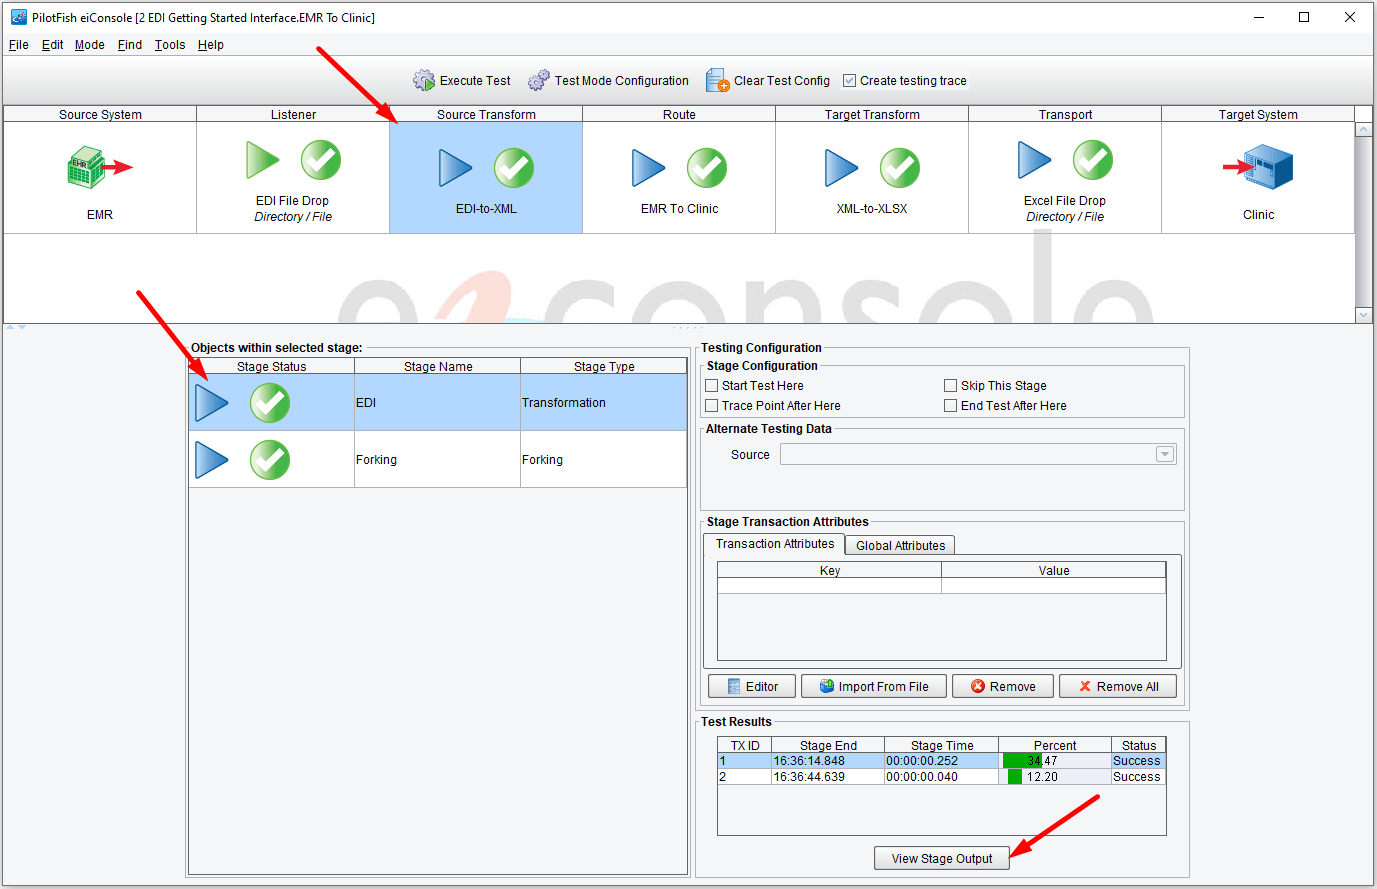Image resolution: width=1377 pixels, height=889 pixels.
Task: Click the Source combo box field
Action: pos(978,455)
